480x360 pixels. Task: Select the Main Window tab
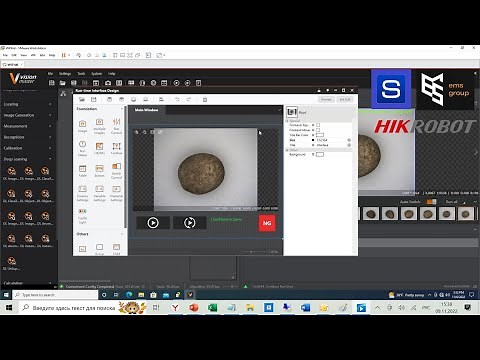point(147,110)
